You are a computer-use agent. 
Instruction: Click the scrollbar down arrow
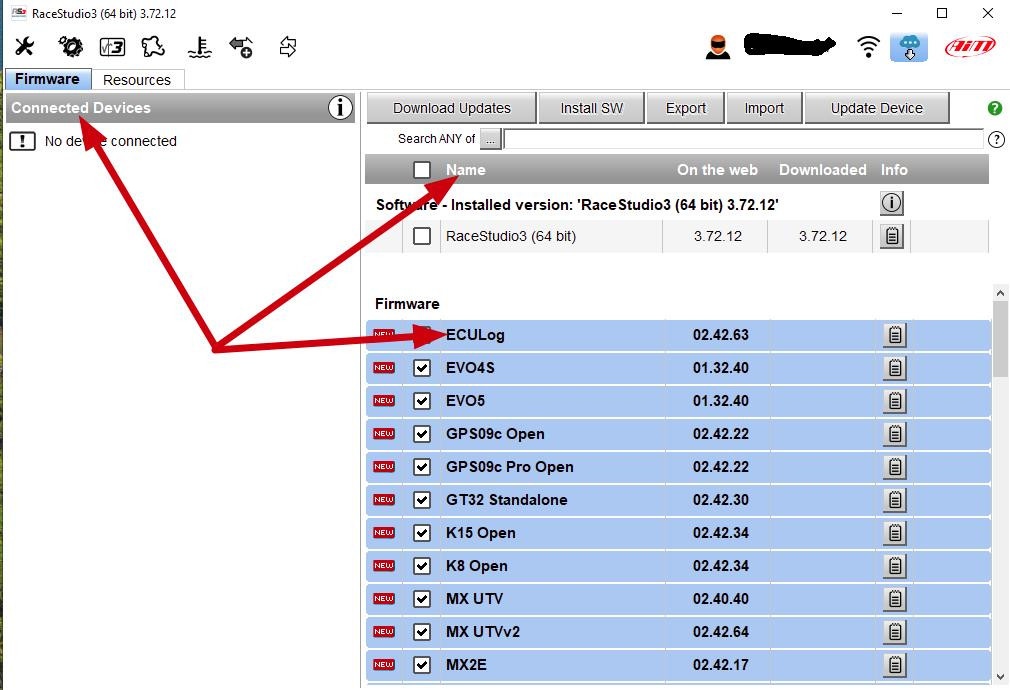pyautogui.click(x=1000, y=677)
